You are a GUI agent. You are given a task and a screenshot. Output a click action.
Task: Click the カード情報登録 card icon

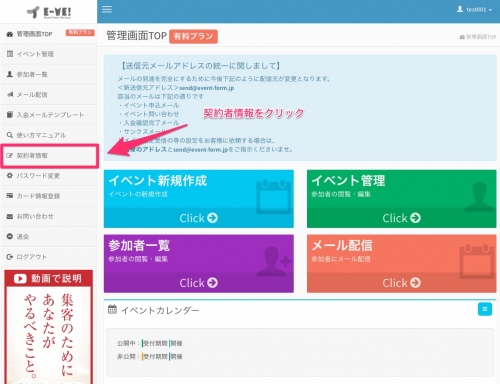(10, 196)
